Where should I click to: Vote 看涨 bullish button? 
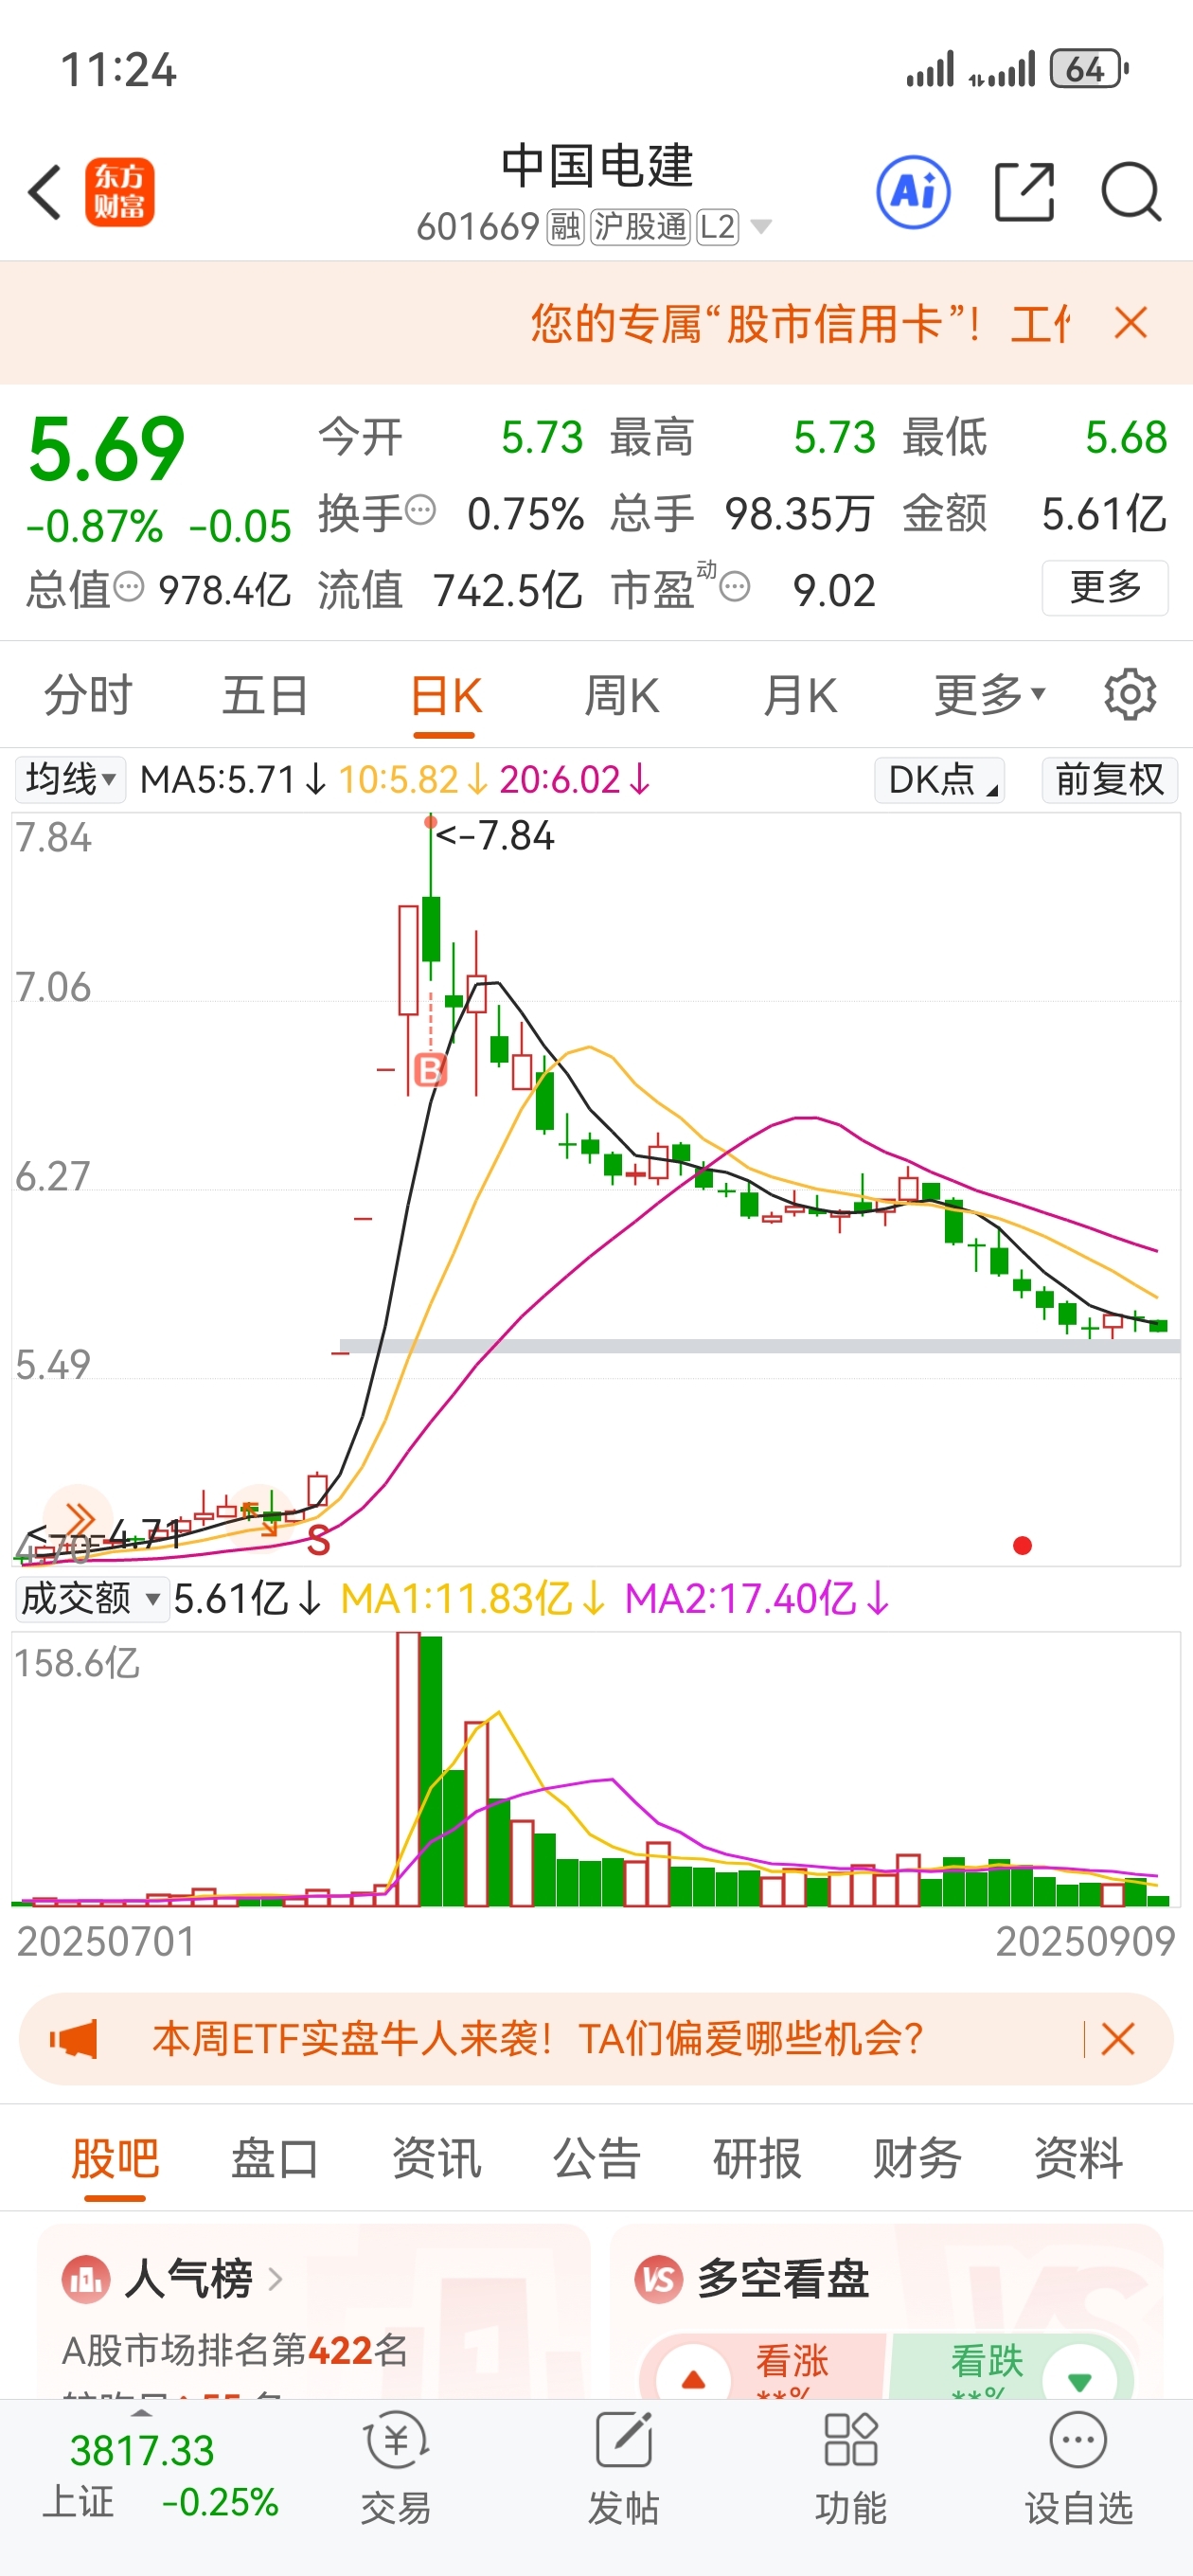tap(765, 2366)
